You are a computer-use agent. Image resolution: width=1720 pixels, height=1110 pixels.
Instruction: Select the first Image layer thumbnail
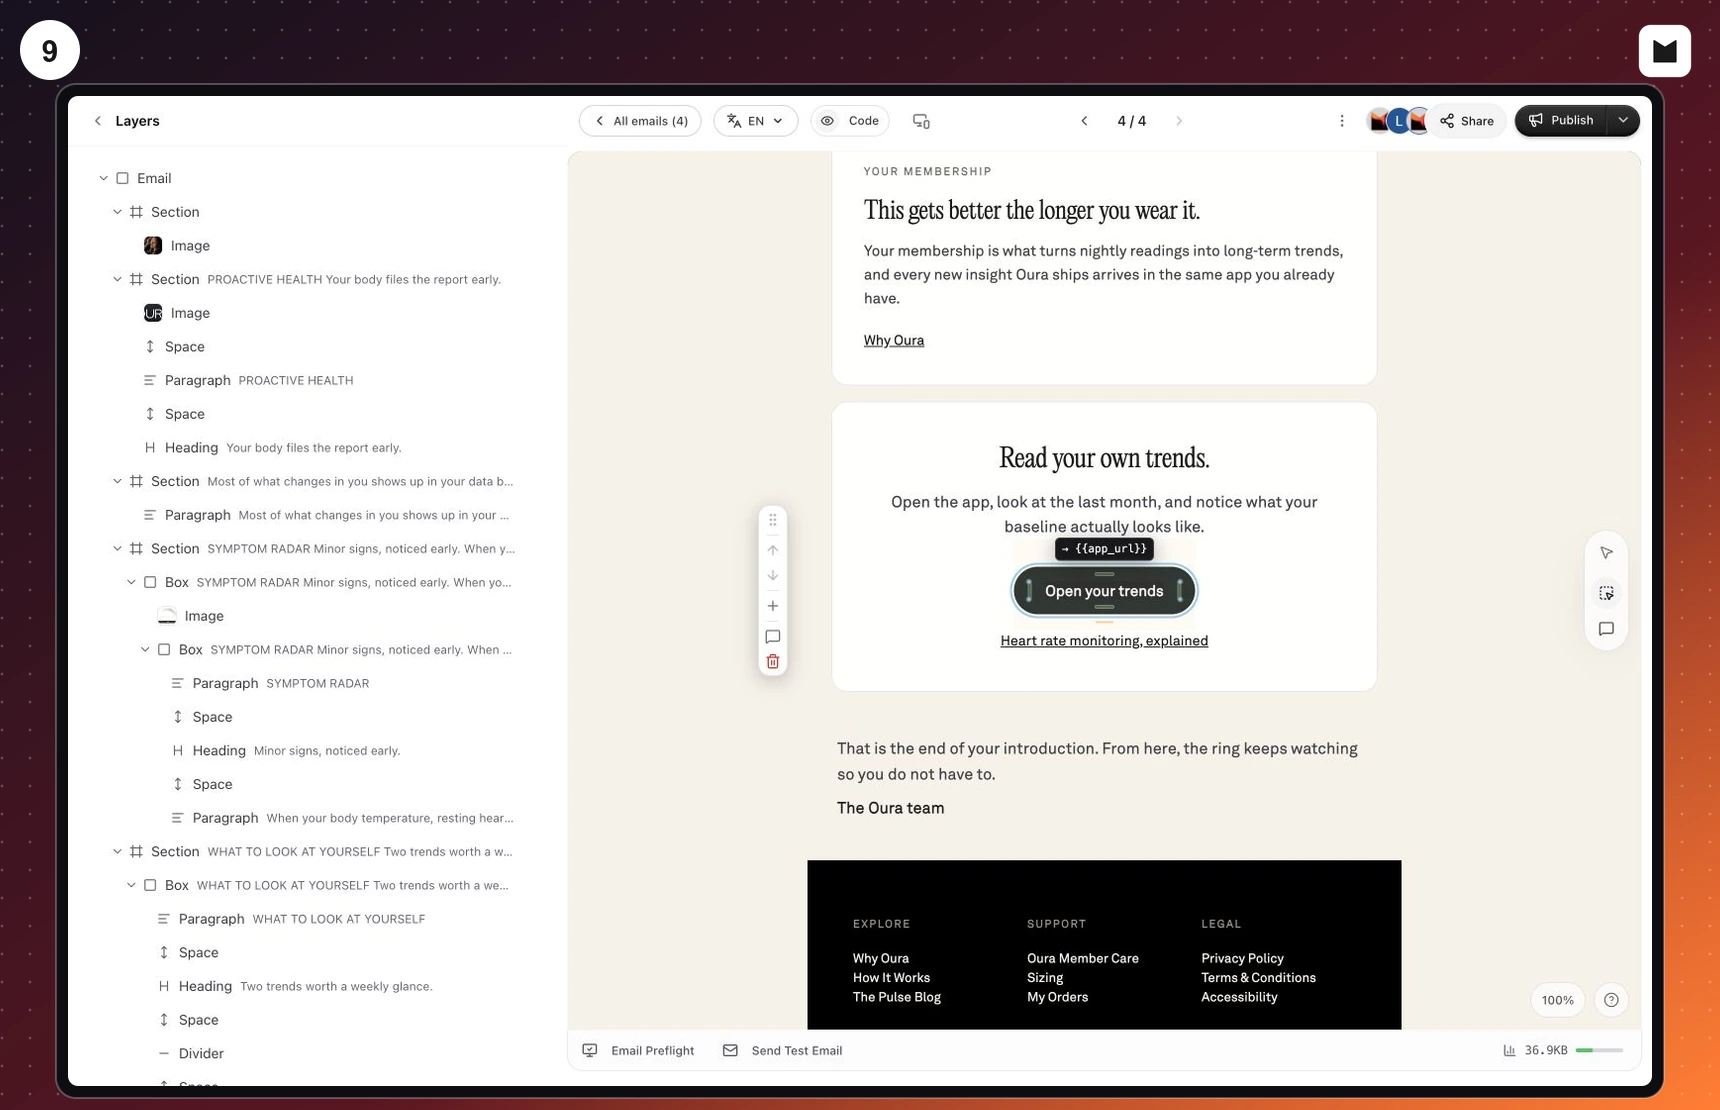[153, 246]
